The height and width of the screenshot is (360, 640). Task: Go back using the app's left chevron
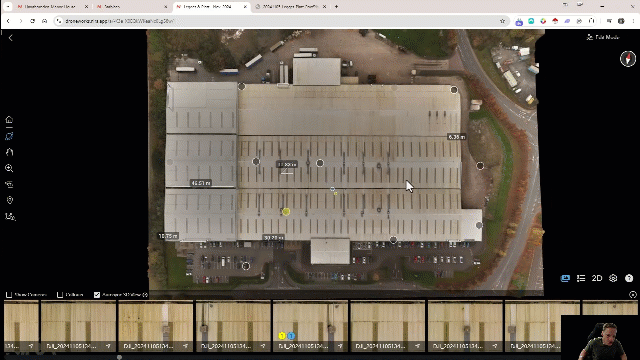(11, 38)
